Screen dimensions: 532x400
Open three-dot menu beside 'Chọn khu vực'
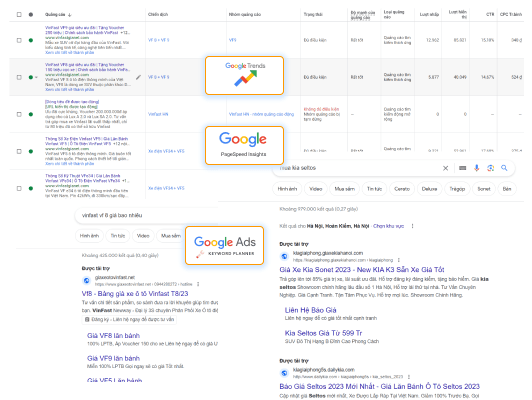click(x=413, y=226)
